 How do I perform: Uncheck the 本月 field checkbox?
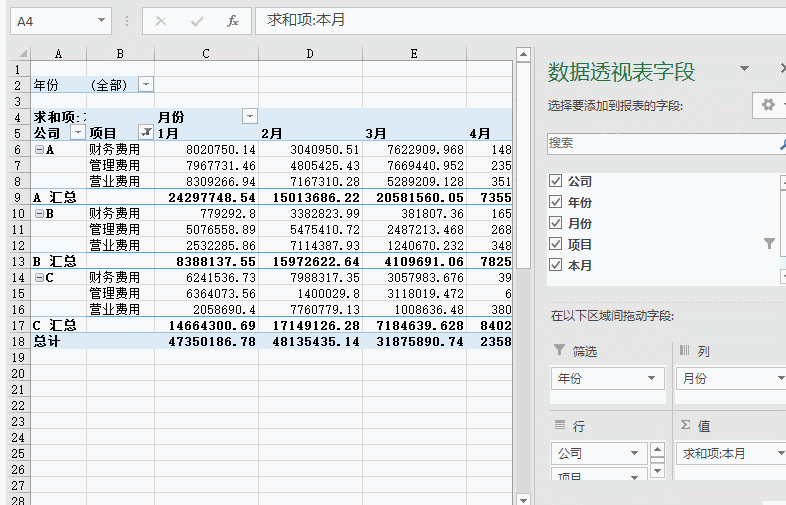point(556,264)
